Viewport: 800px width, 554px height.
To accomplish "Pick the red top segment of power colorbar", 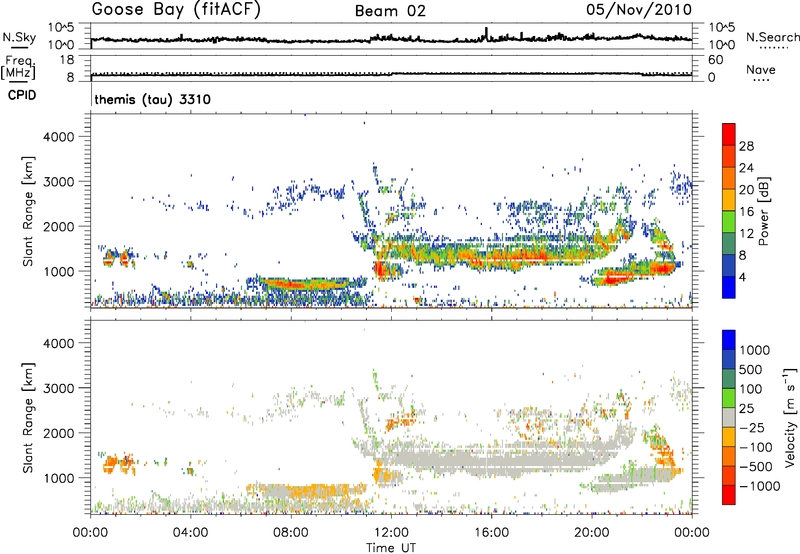I will (x=729, y=134).
